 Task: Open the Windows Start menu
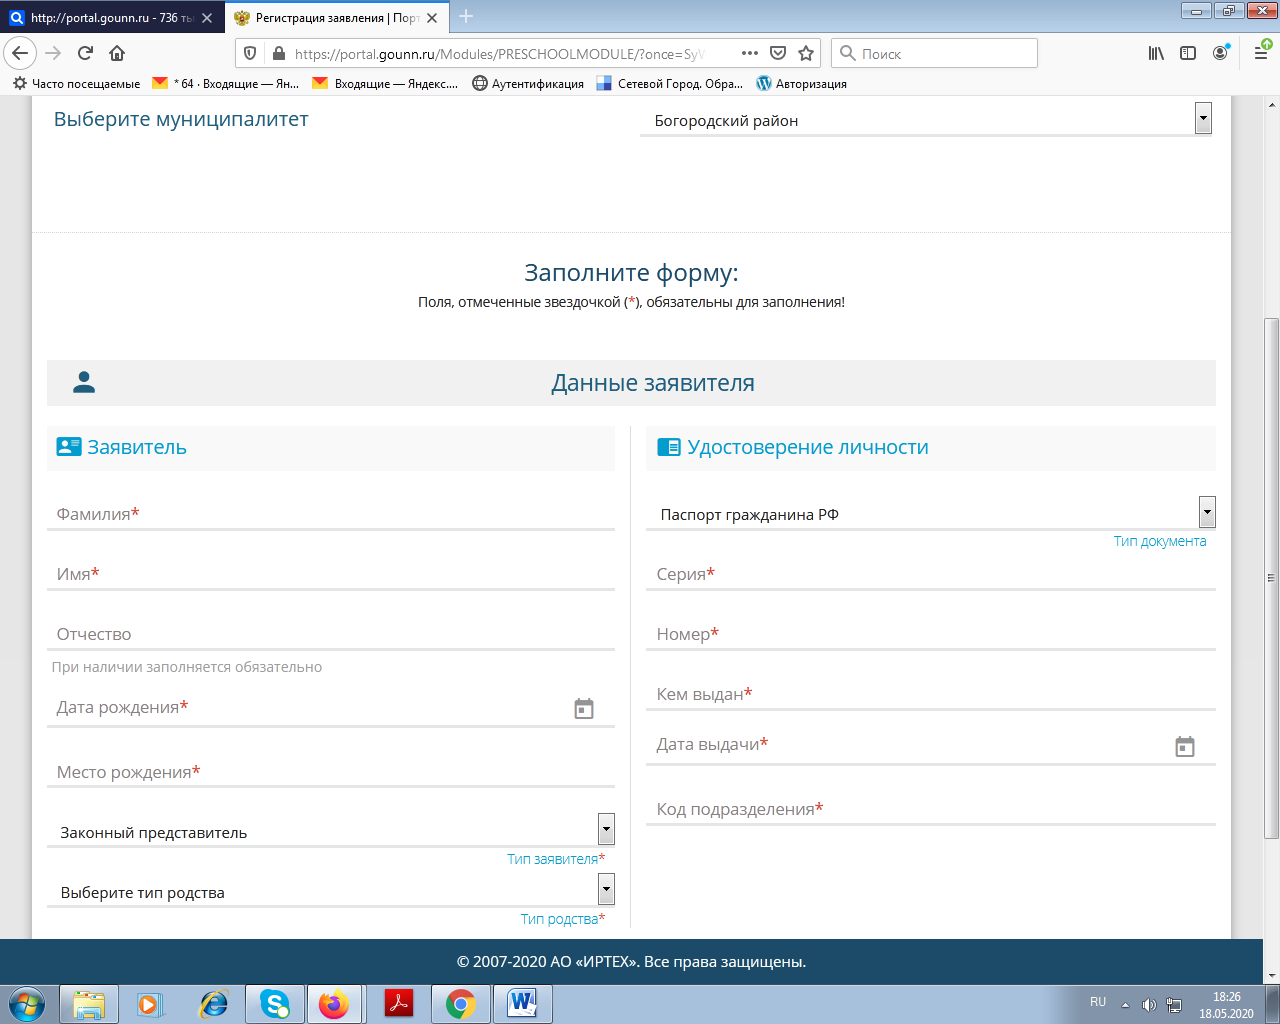click(x=27, y=1004)
